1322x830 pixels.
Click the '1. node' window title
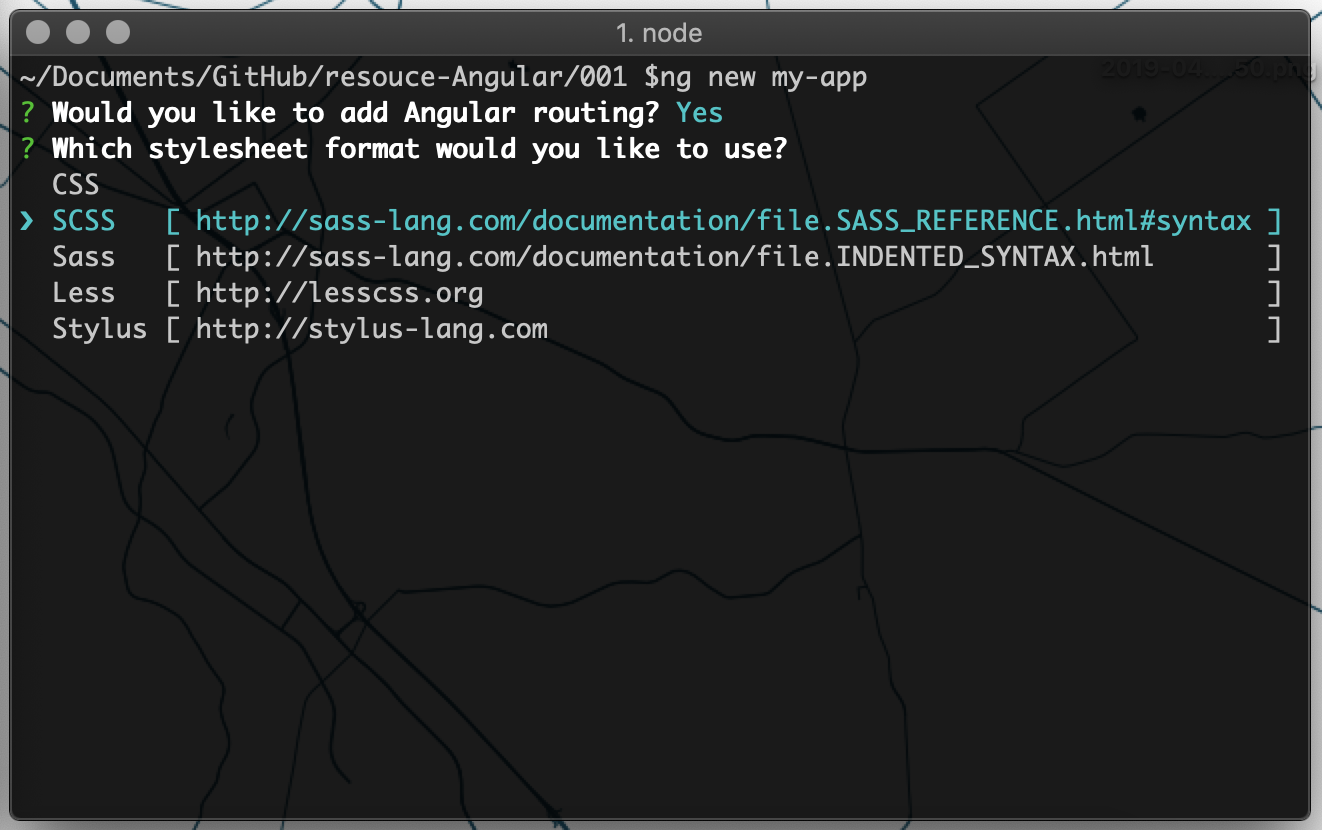(659, 33)
